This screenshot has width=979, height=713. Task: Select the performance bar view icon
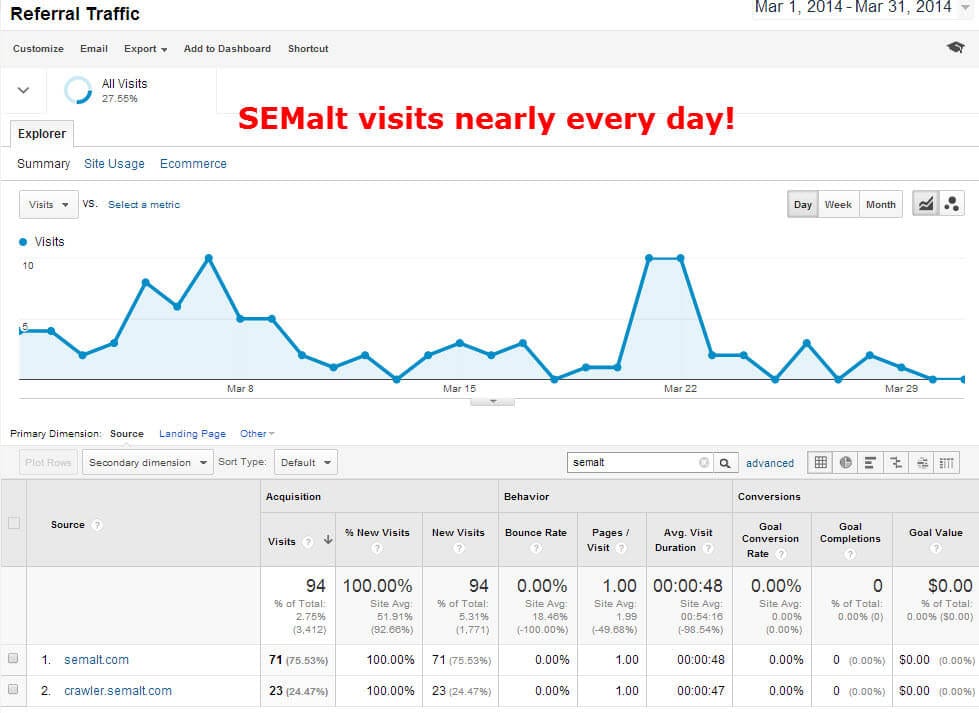(x=870, y=463)
